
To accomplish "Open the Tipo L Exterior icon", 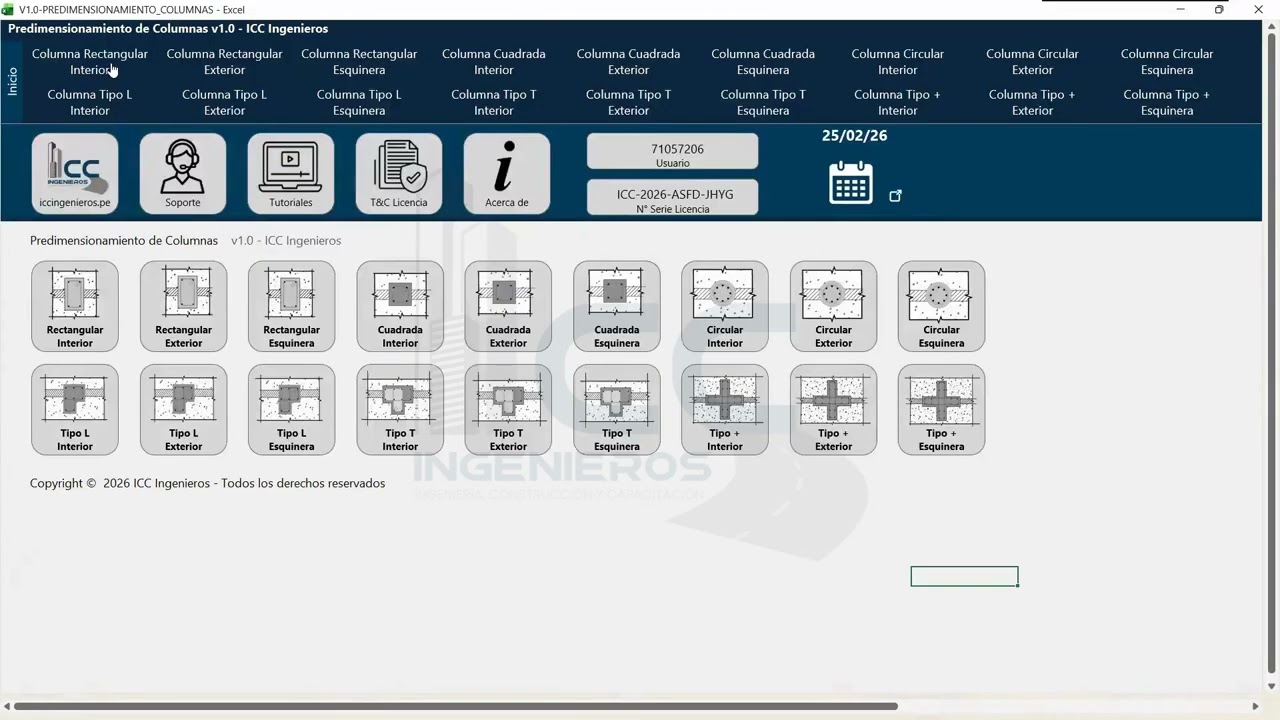I will point(183,410).
